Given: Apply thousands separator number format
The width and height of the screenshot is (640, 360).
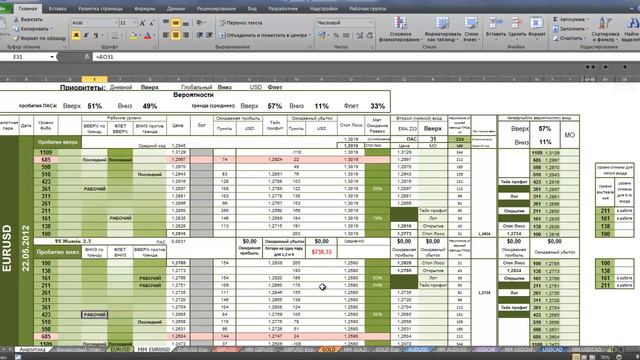Looking at the screenshot, I should (346, 36).
